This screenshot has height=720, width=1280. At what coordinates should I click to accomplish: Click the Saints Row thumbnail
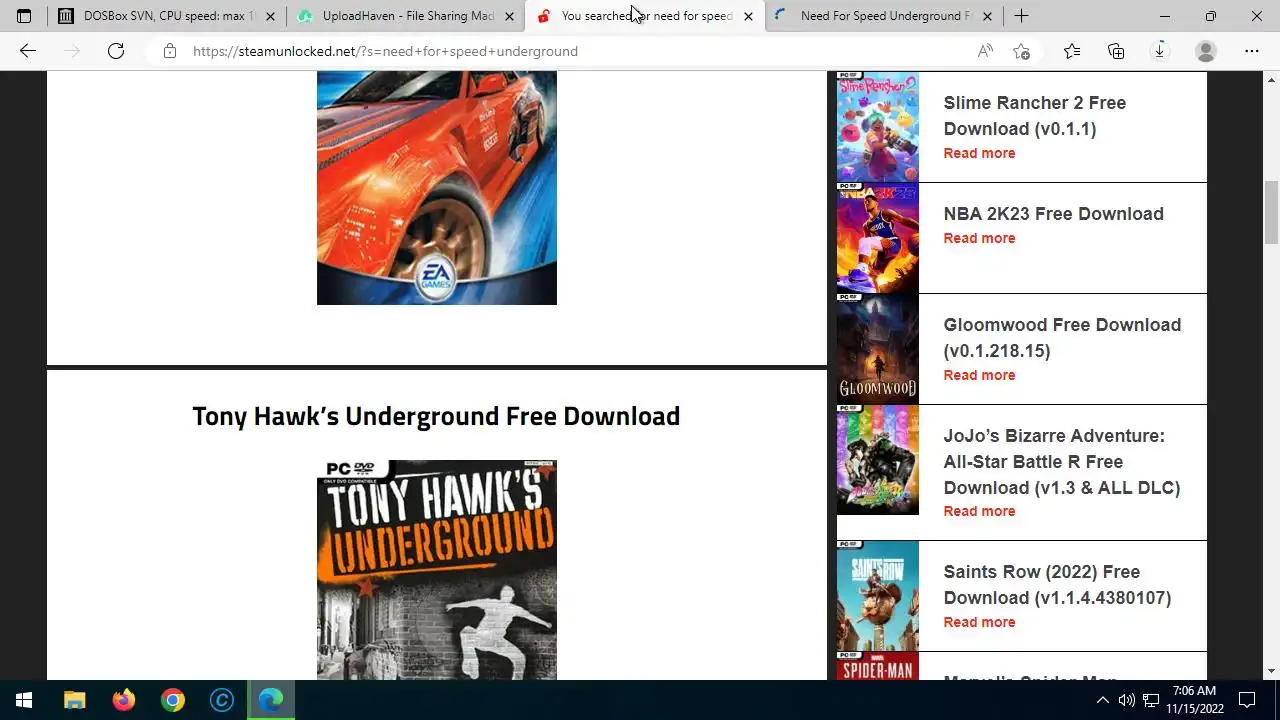coord(878,596)
